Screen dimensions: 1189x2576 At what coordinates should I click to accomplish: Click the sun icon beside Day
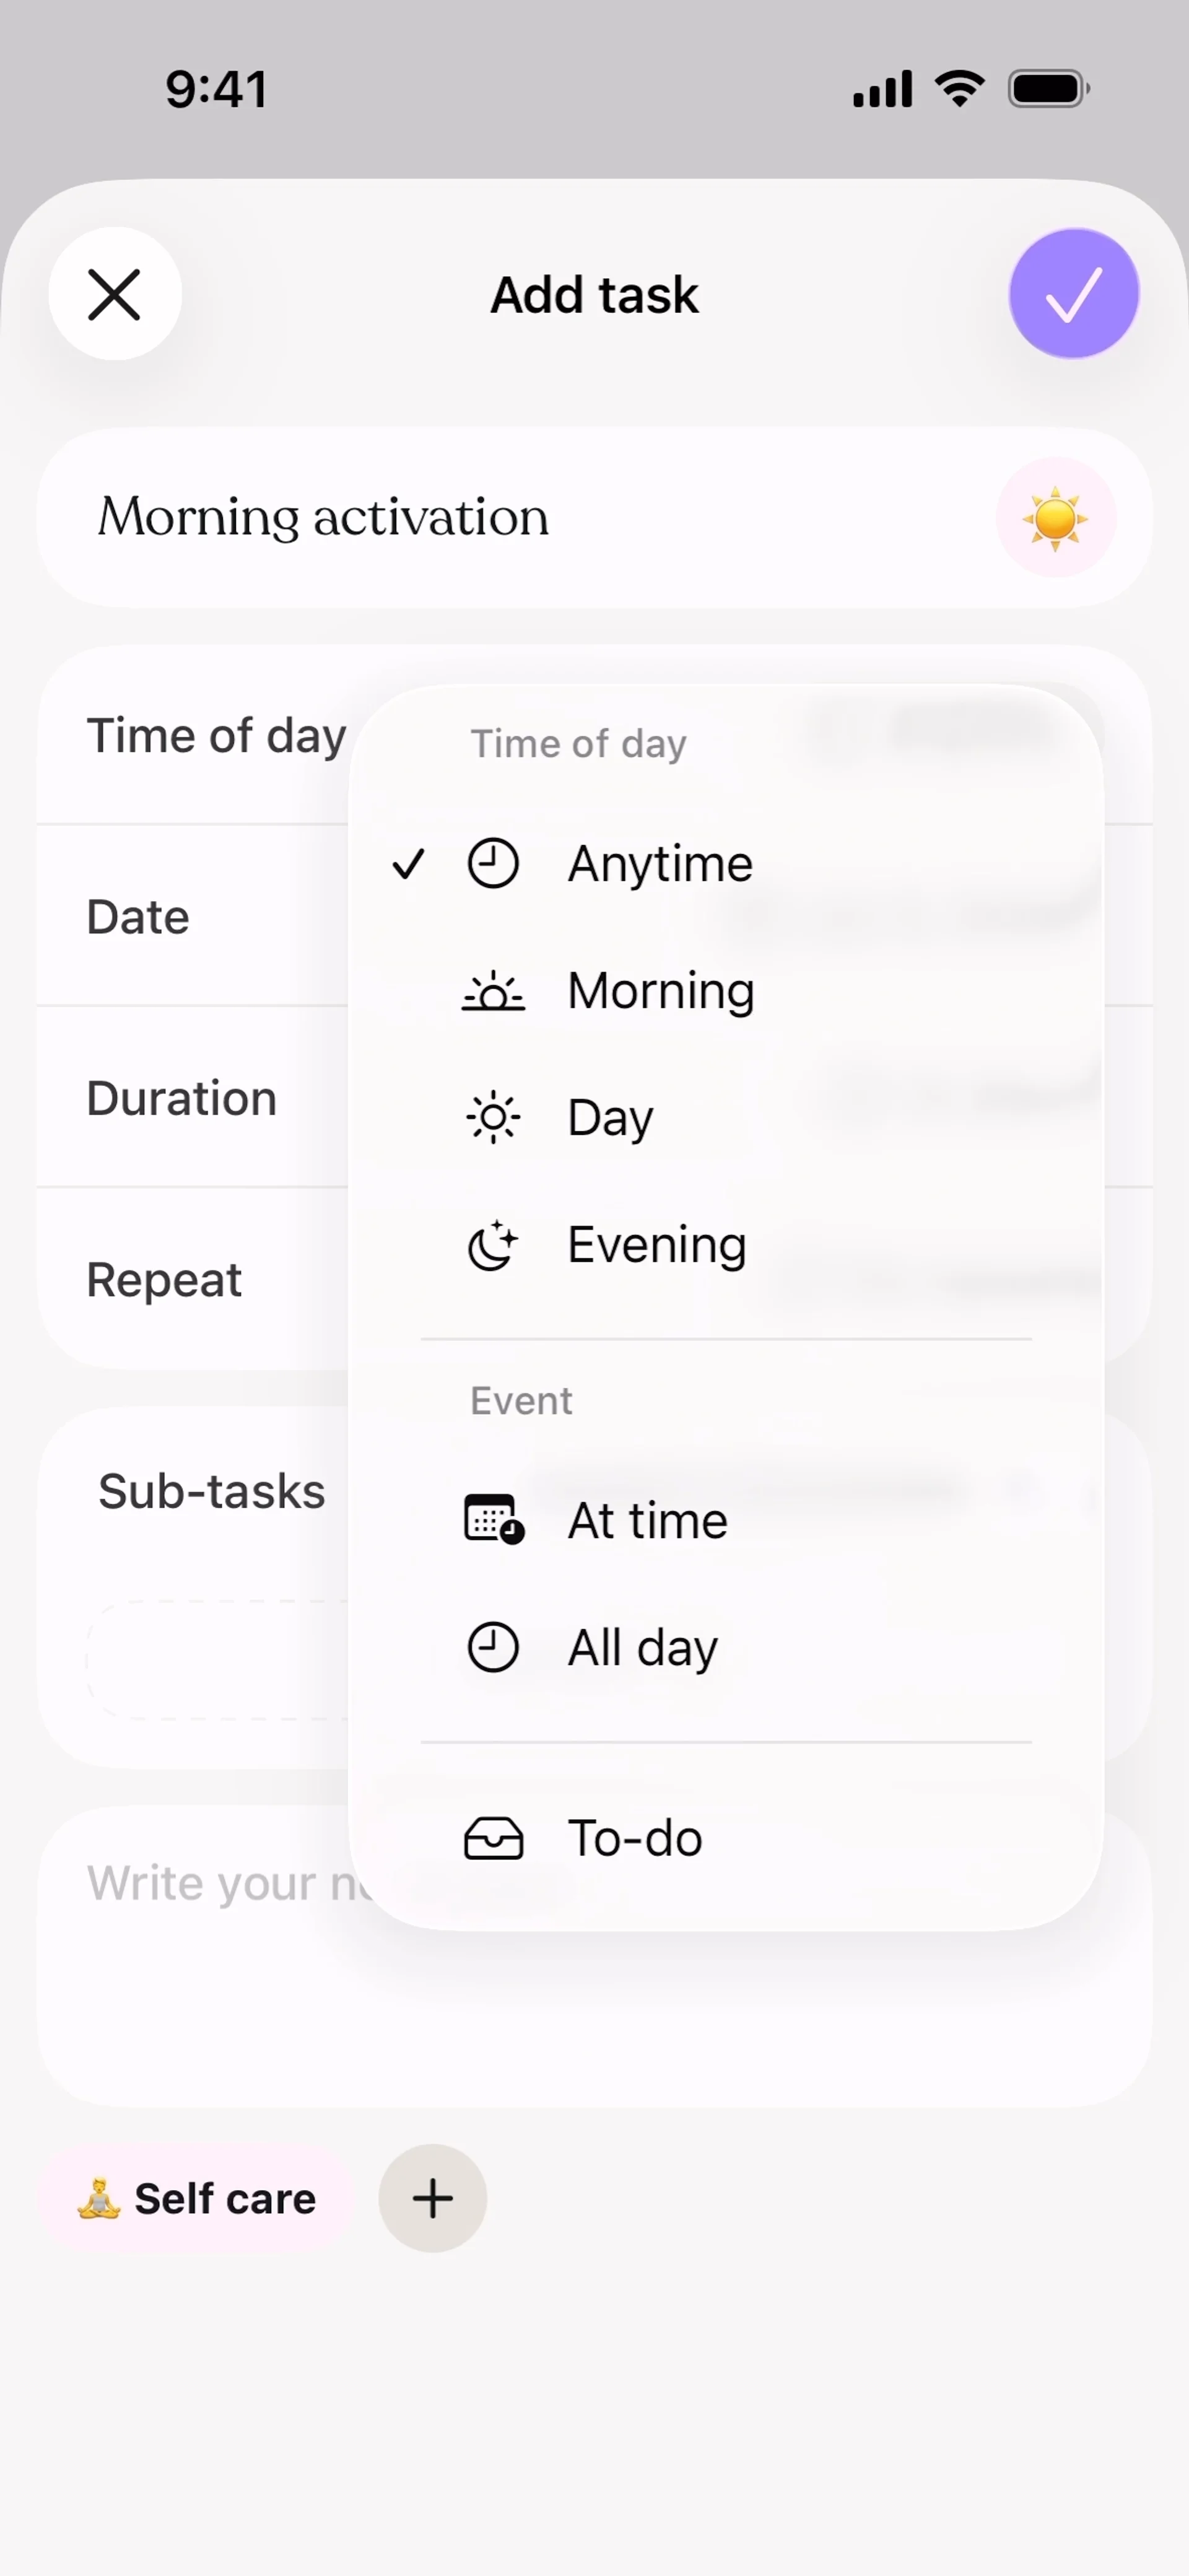pyautogui.click(x=492, y=1118)
